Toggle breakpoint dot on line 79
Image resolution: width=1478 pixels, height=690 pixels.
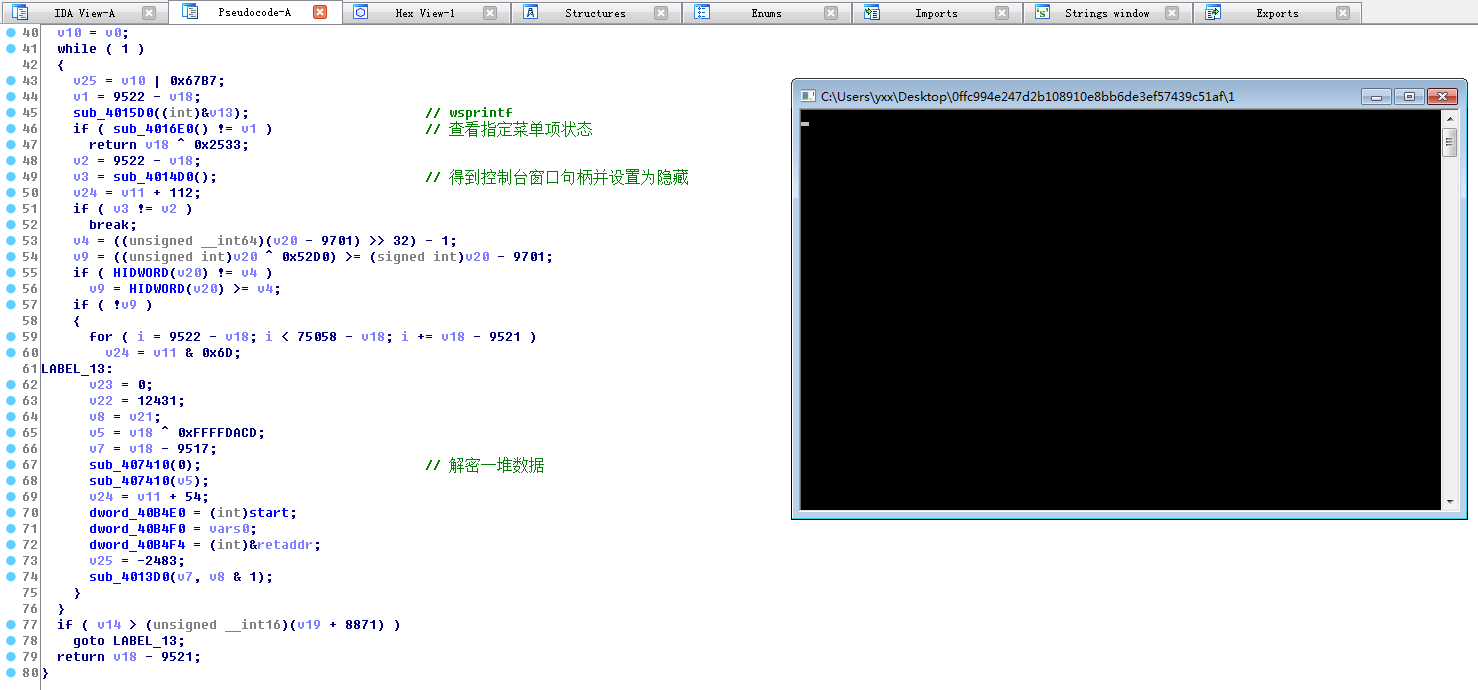click(x=10, y=656)
